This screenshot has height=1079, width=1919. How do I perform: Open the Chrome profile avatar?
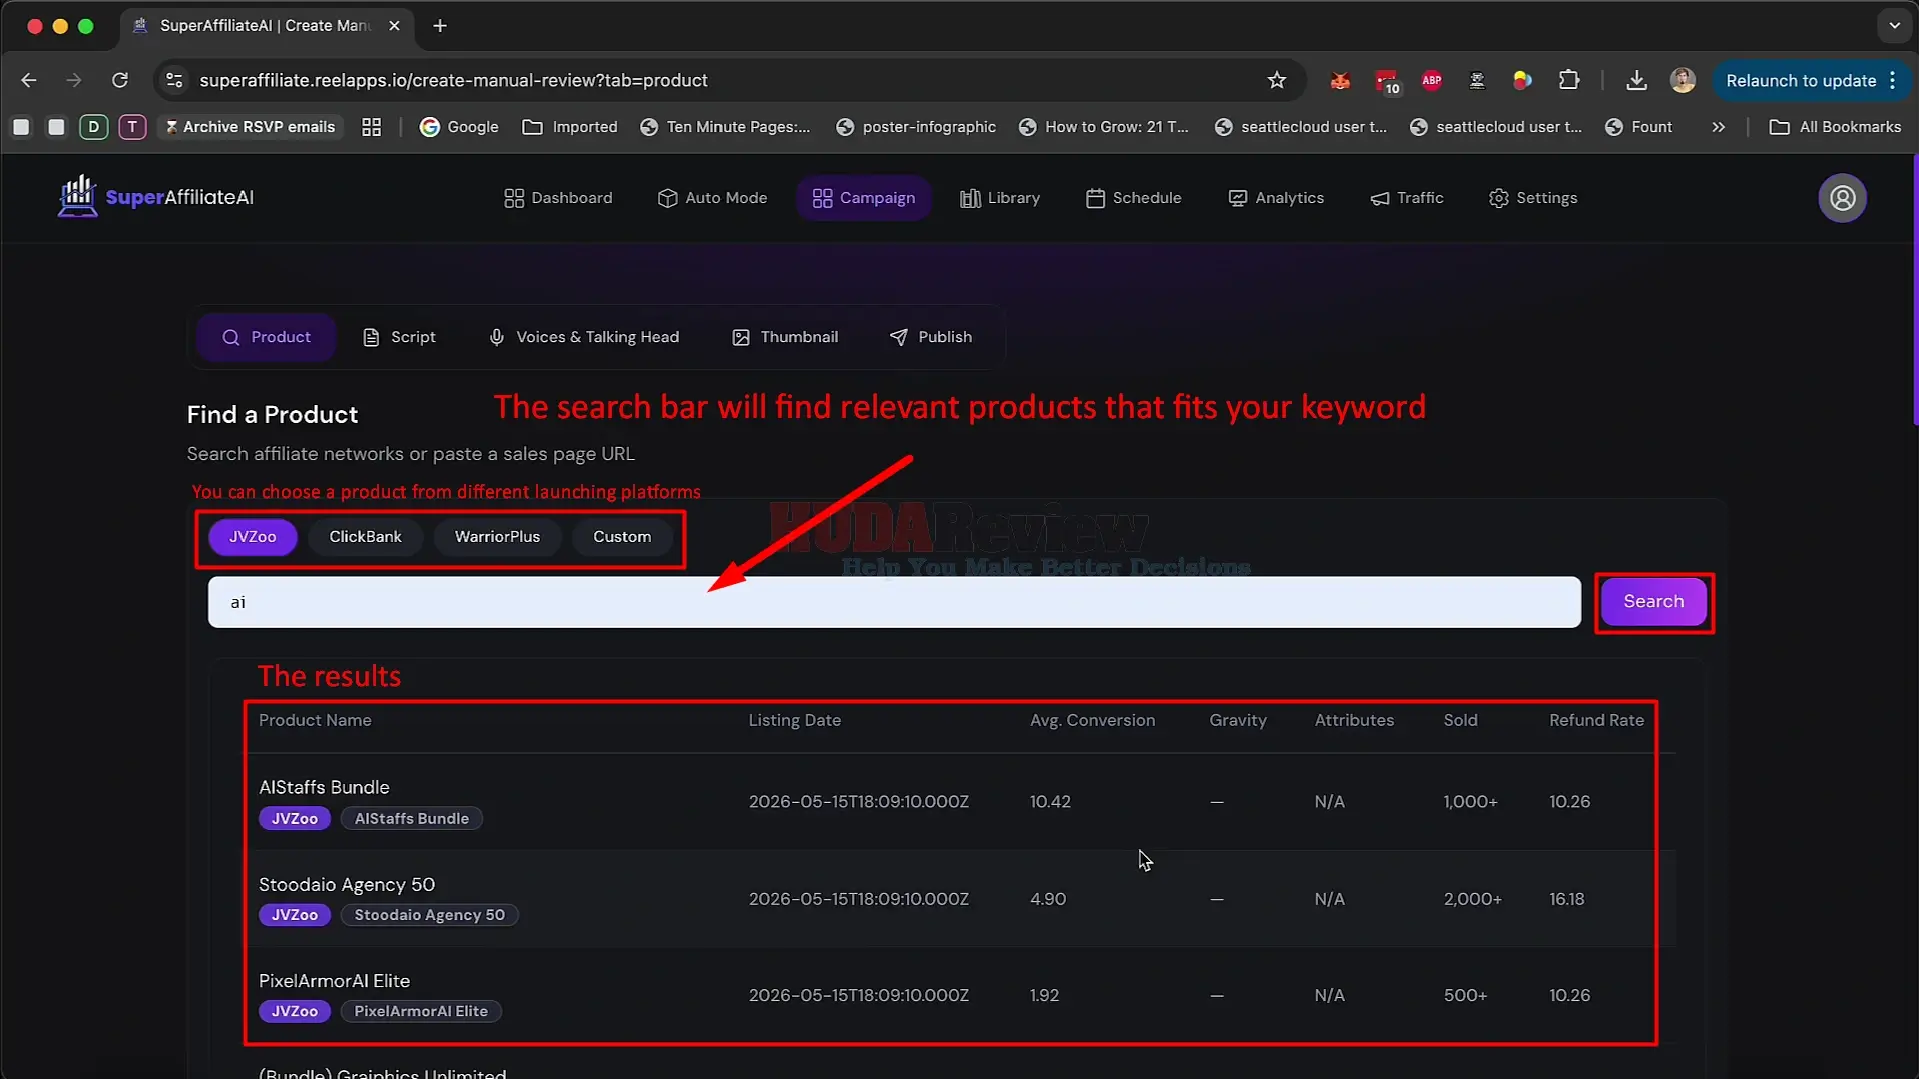[1682, 80]
